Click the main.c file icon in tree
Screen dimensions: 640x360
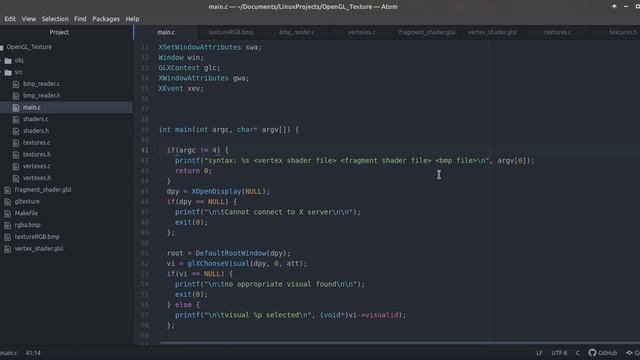coord(16,108)
